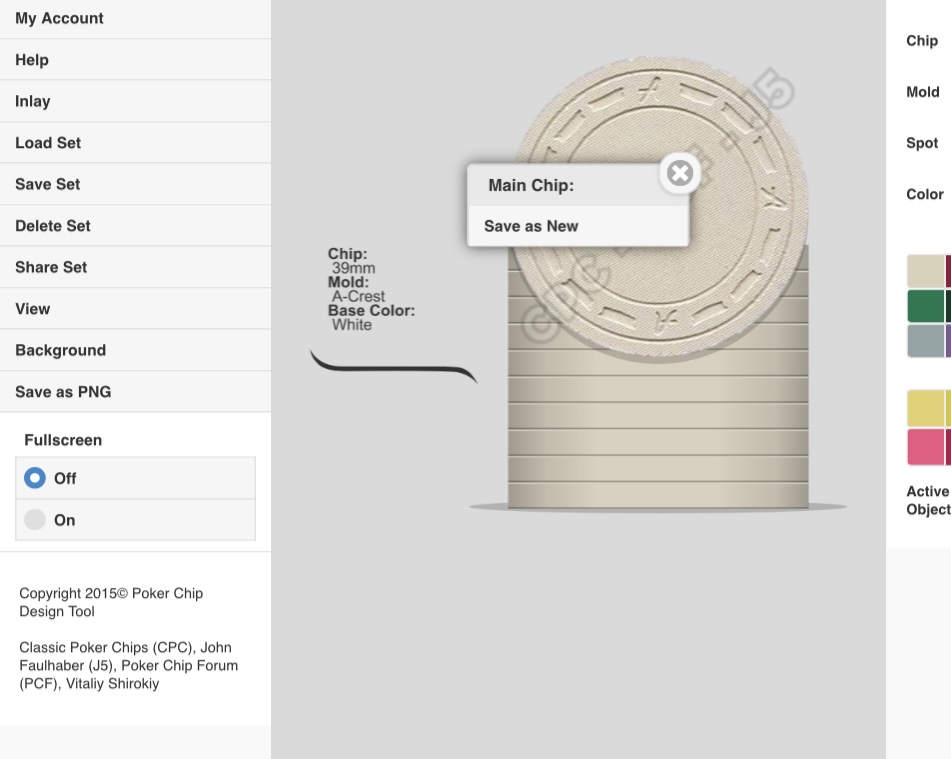
Task: Pick the green color swatch
Action: 925,306
